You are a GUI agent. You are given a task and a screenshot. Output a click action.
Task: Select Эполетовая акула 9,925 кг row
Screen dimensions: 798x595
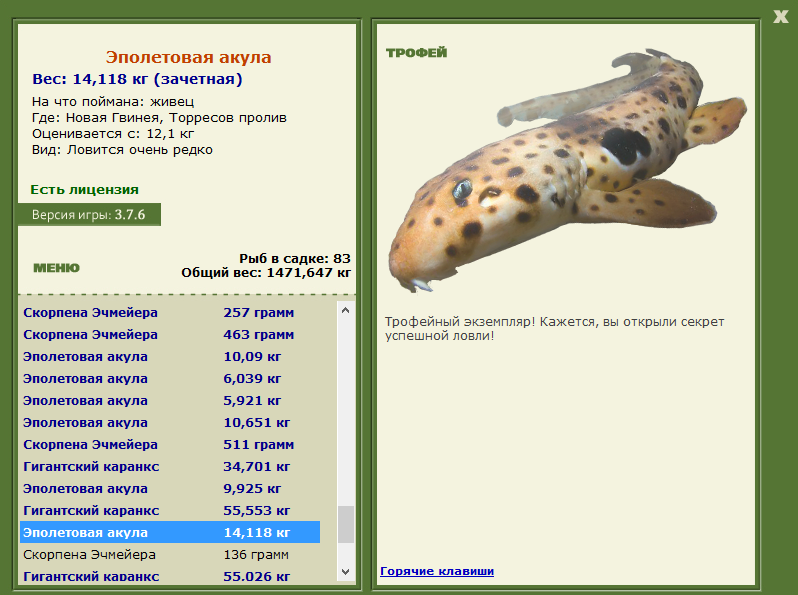[170, 489]
